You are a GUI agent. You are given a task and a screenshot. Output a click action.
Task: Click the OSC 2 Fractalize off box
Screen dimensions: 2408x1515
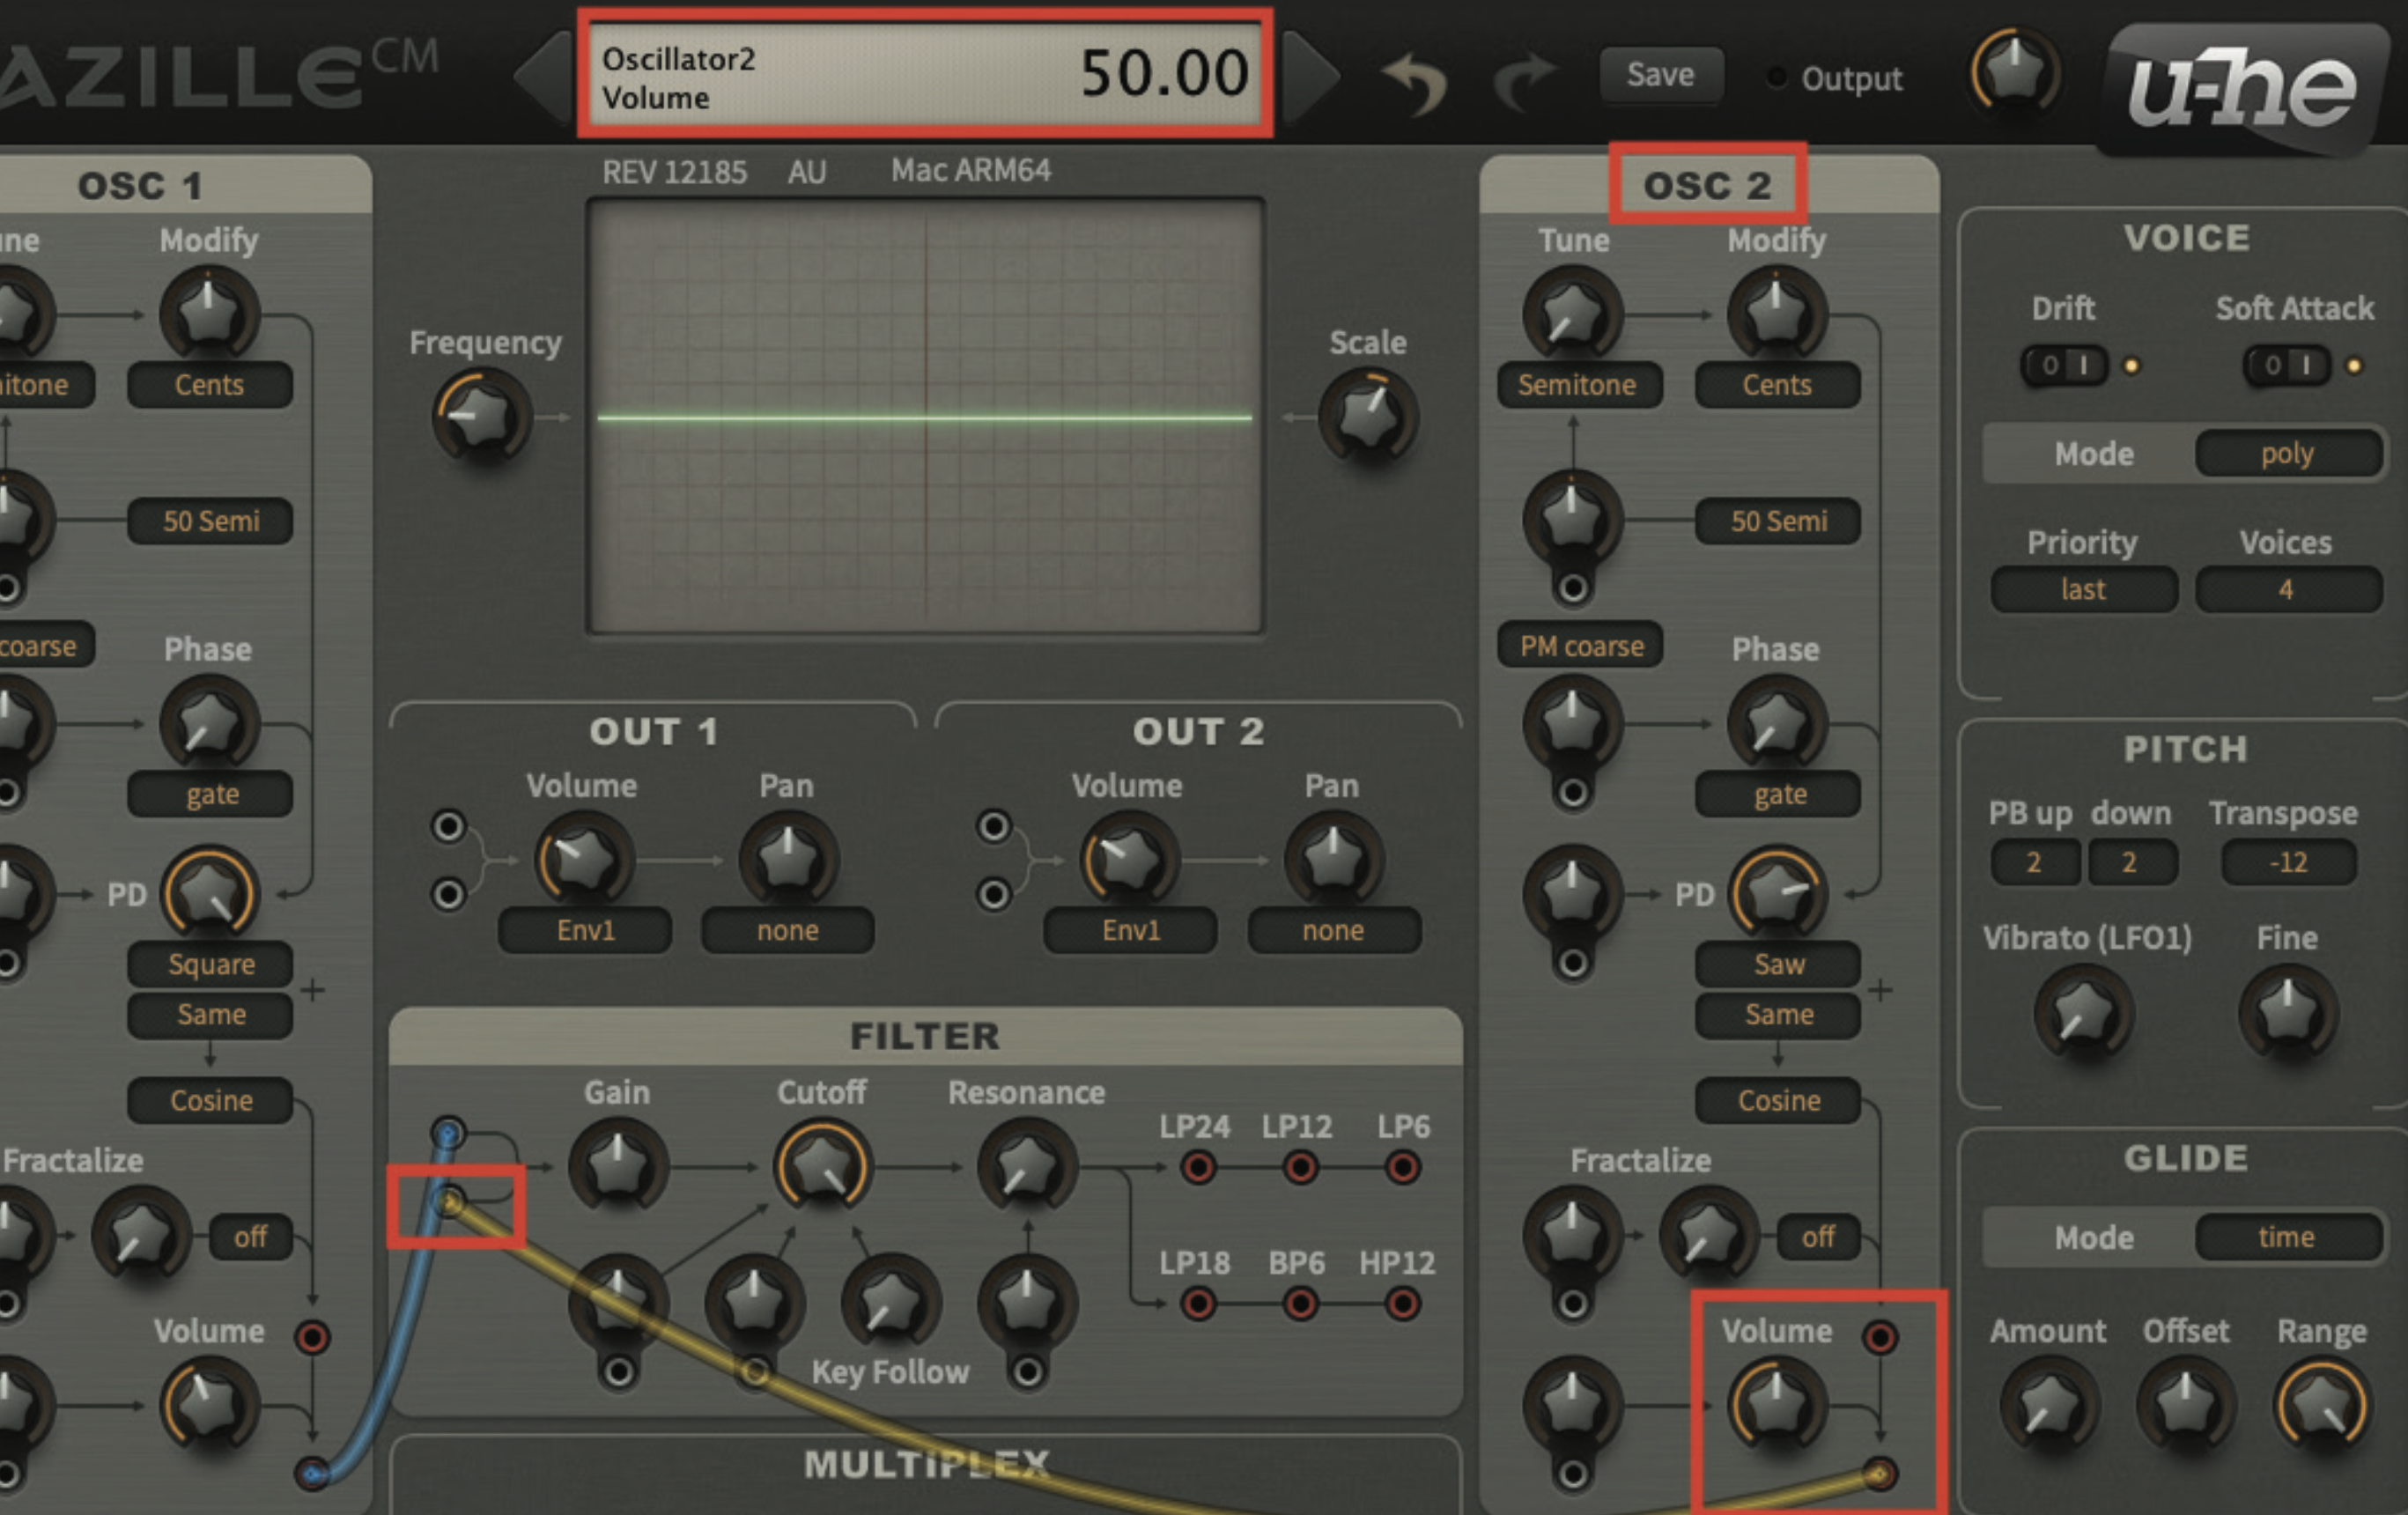click(1817, 1237)
